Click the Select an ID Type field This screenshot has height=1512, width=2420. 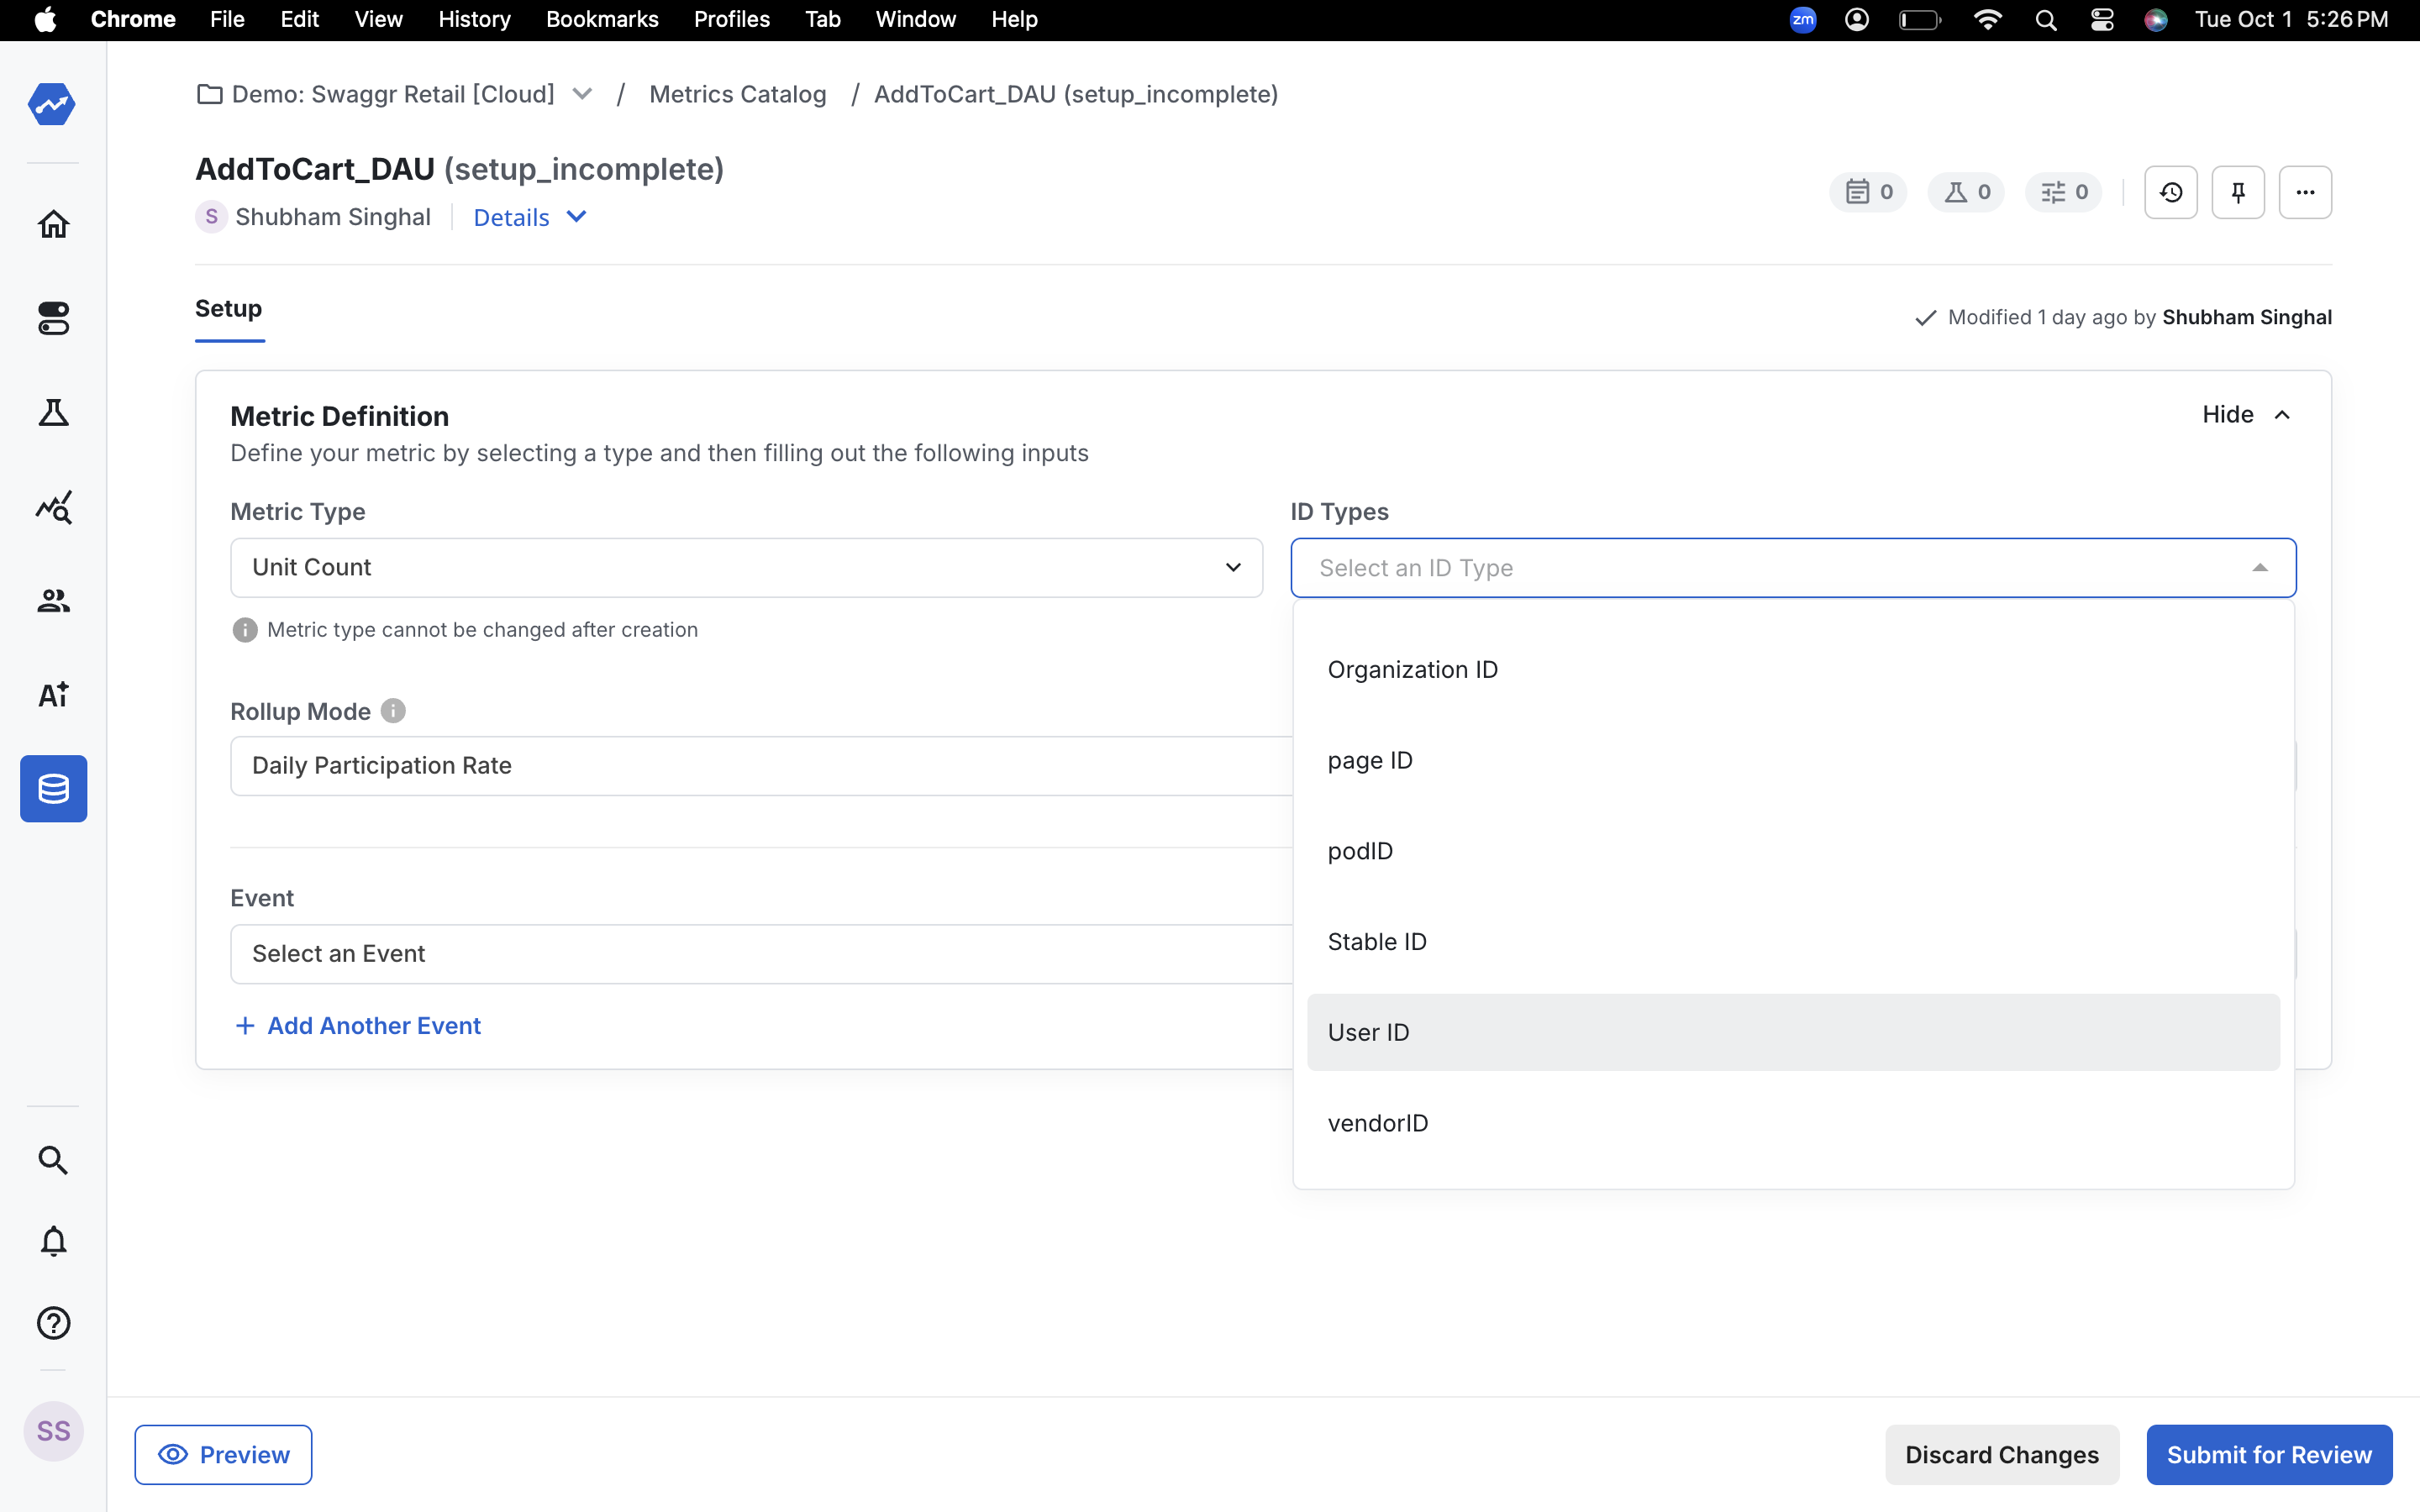1792,568
